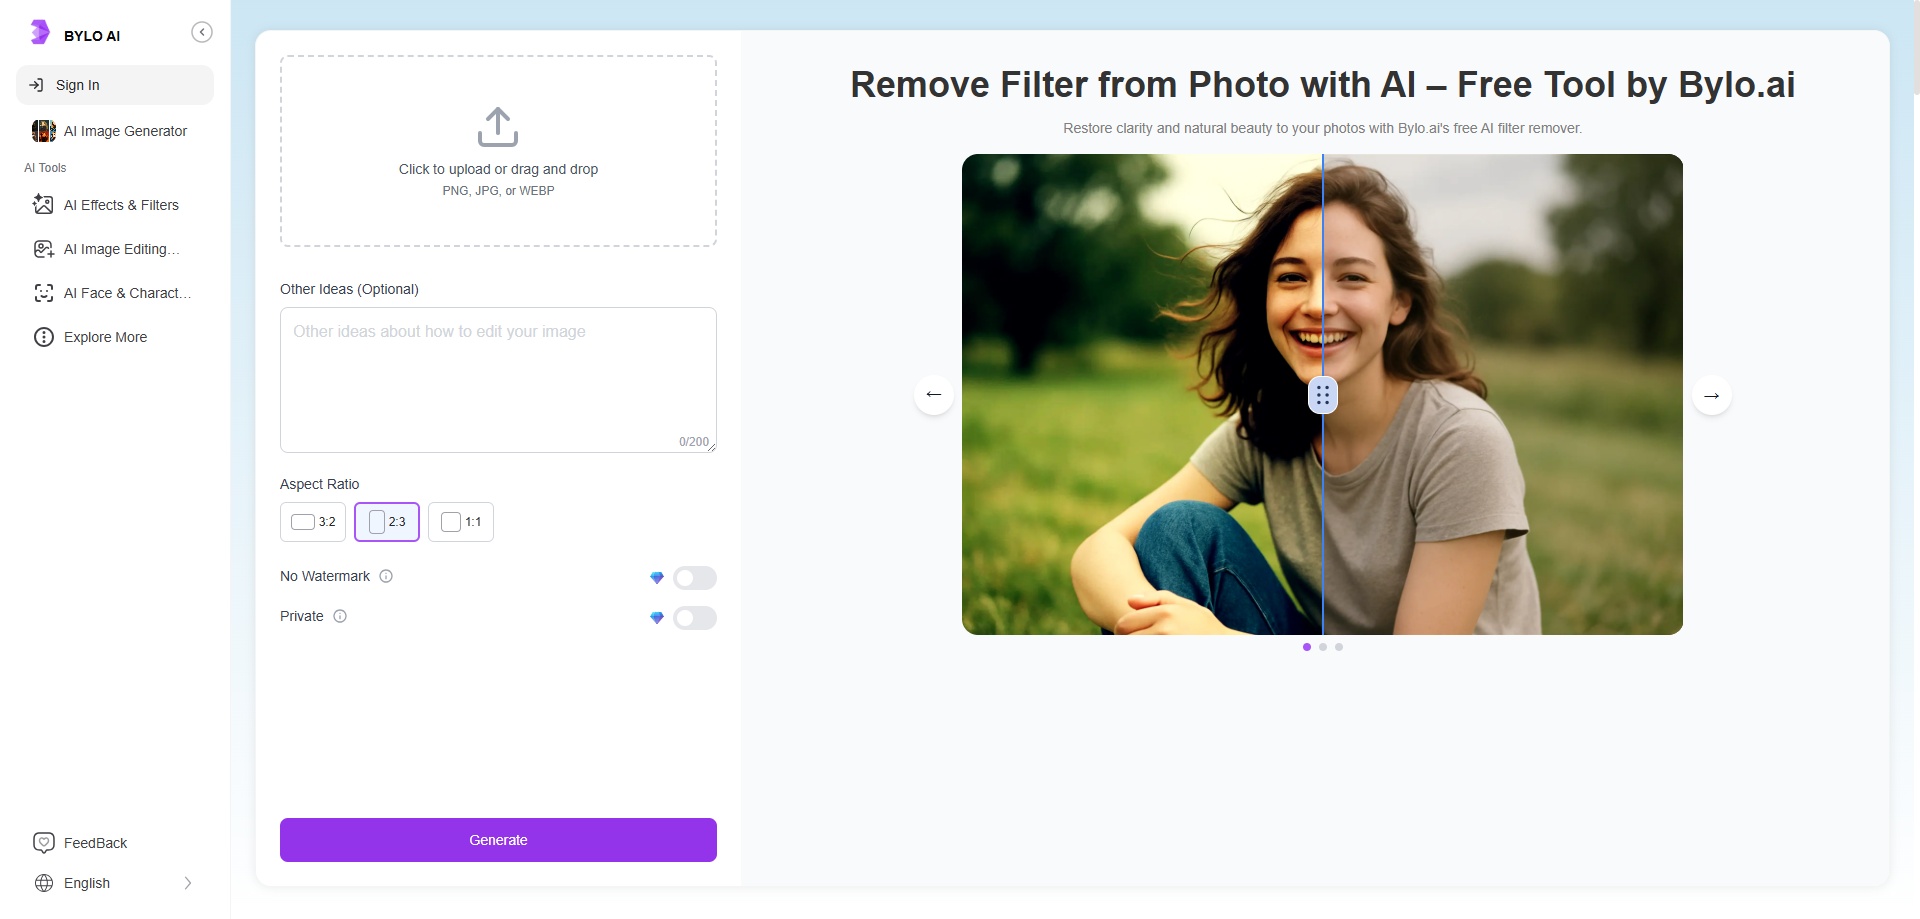Go to previous example with left arrow
This screenshot has height=919, width=1920.
point(934,395)
